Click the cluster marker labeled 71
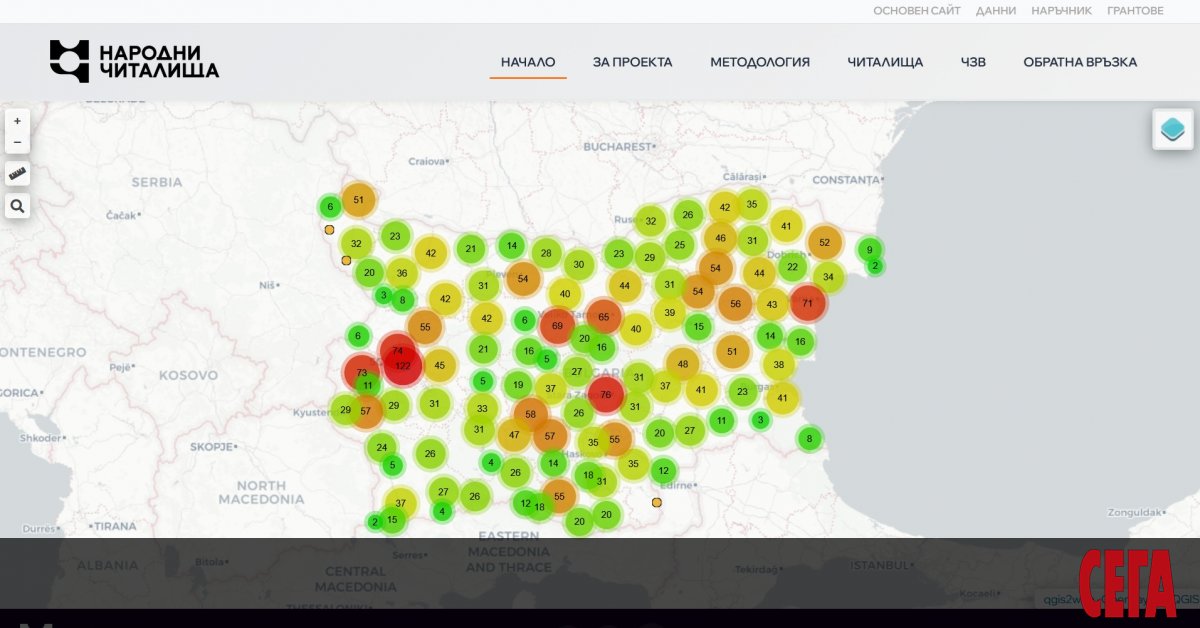This screenshot has width=1200, height=628. click(807, 302)
